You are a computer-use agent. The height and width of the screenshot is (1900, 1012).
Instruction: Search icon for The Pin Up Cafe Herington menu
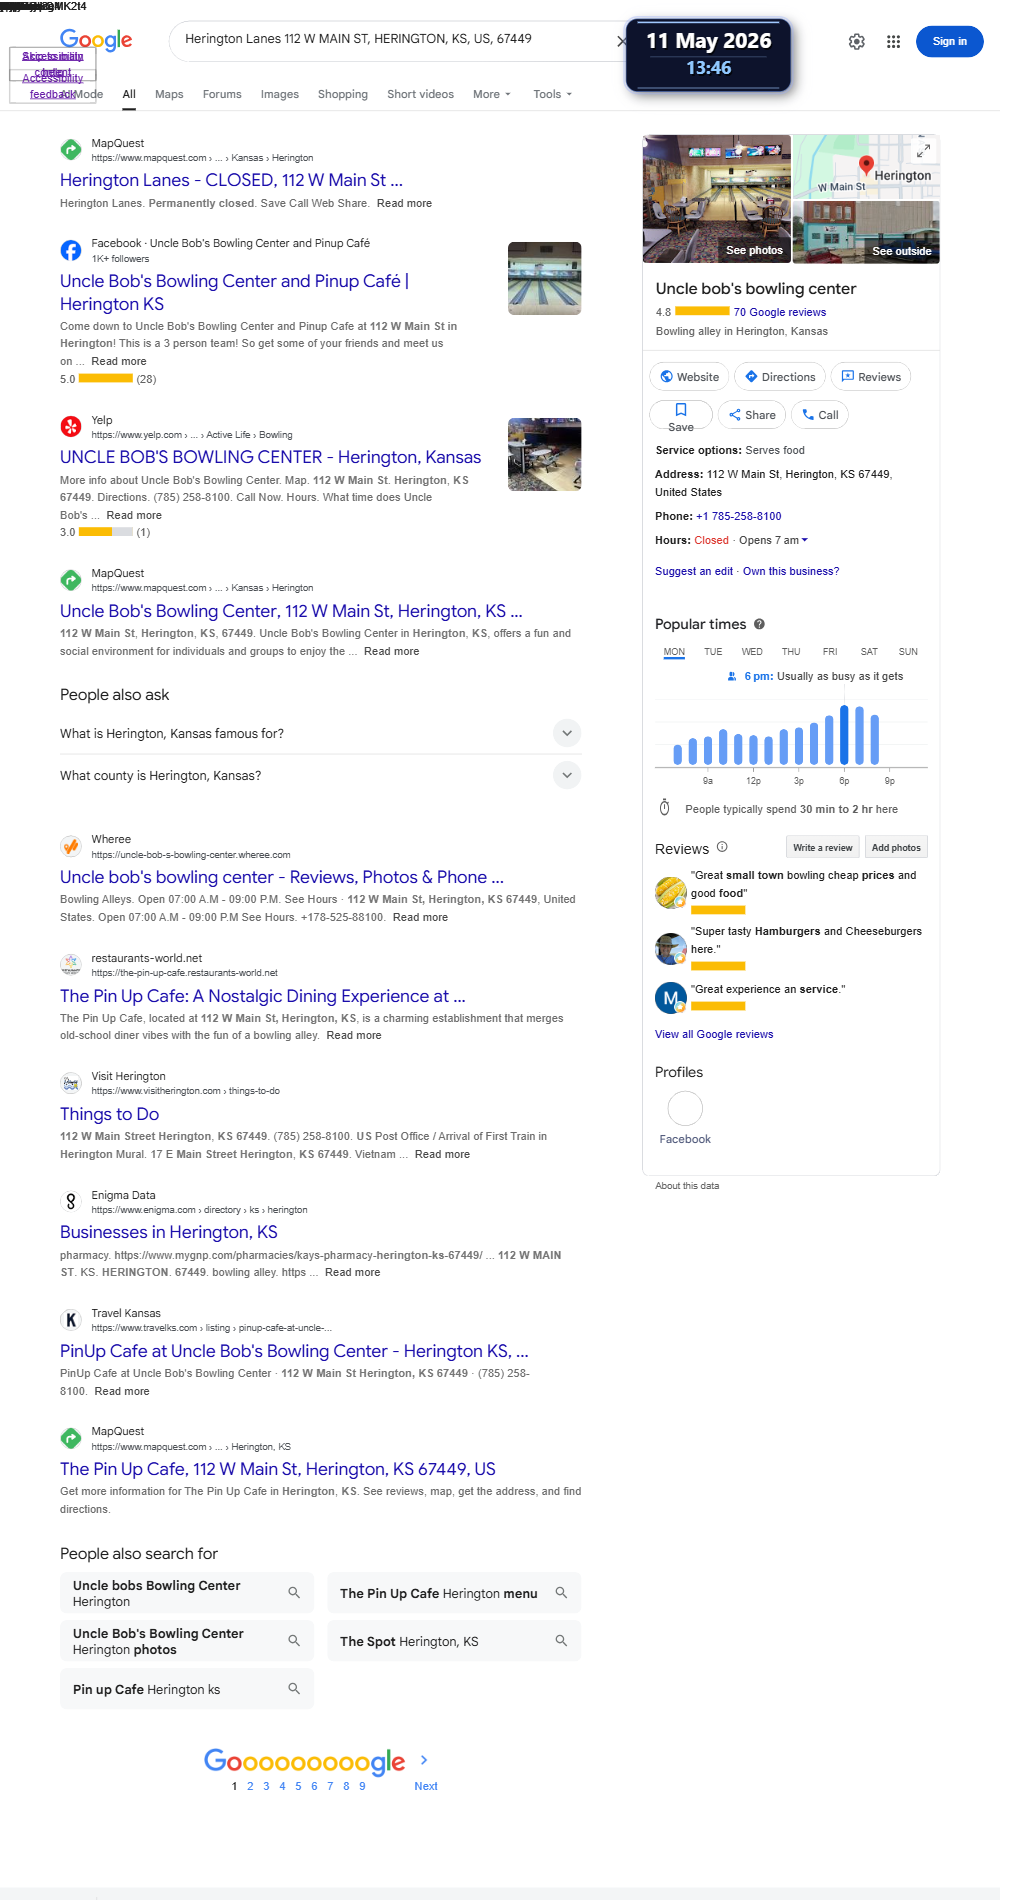point(561,1592)
